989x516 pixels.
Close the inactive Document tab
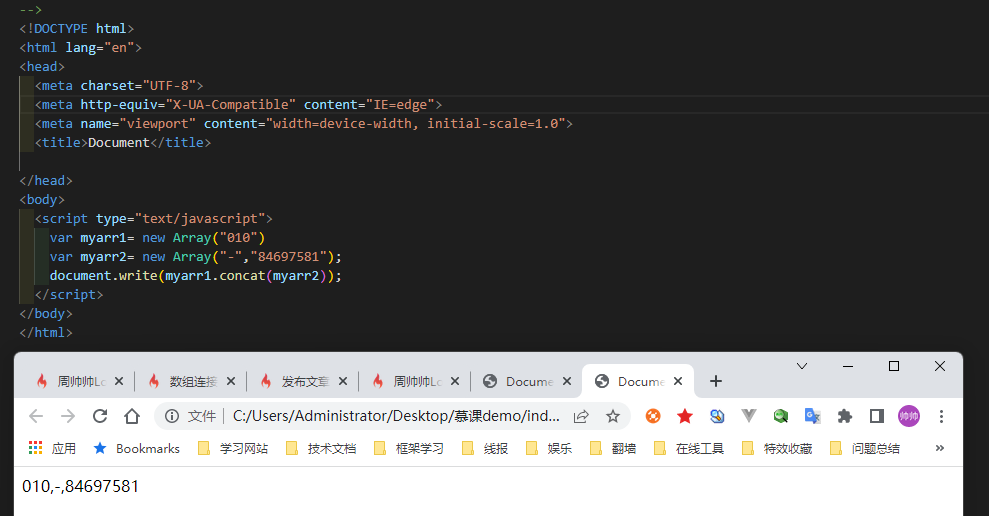coord(567,381)
